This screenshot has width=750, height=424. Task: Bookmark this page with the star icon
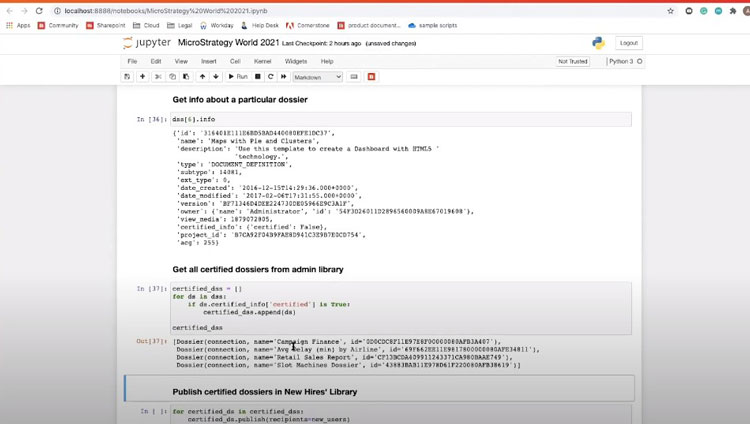click(x=670, y=10)
